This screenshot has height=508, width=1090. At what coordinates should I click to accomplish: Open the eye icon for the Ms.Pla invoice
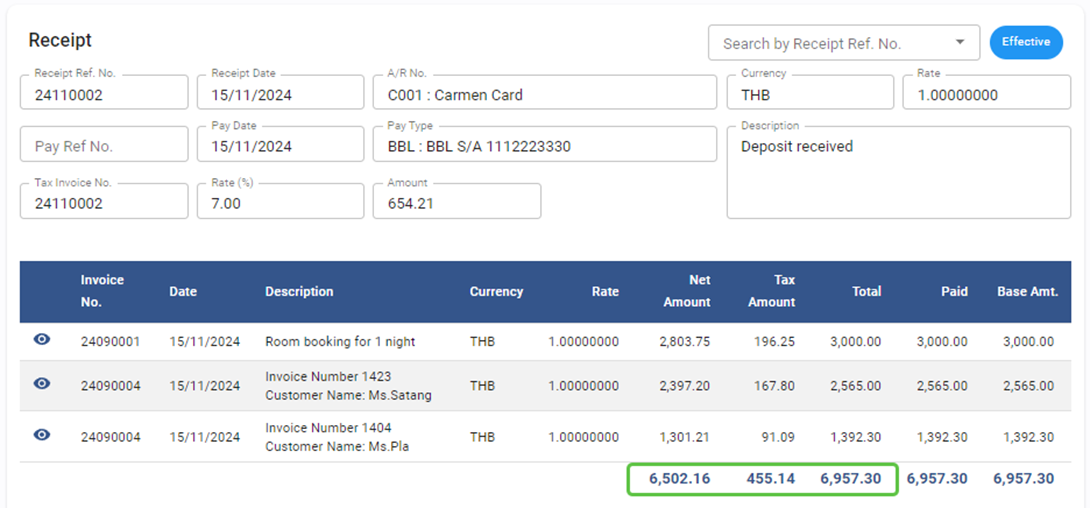[41, 435]
